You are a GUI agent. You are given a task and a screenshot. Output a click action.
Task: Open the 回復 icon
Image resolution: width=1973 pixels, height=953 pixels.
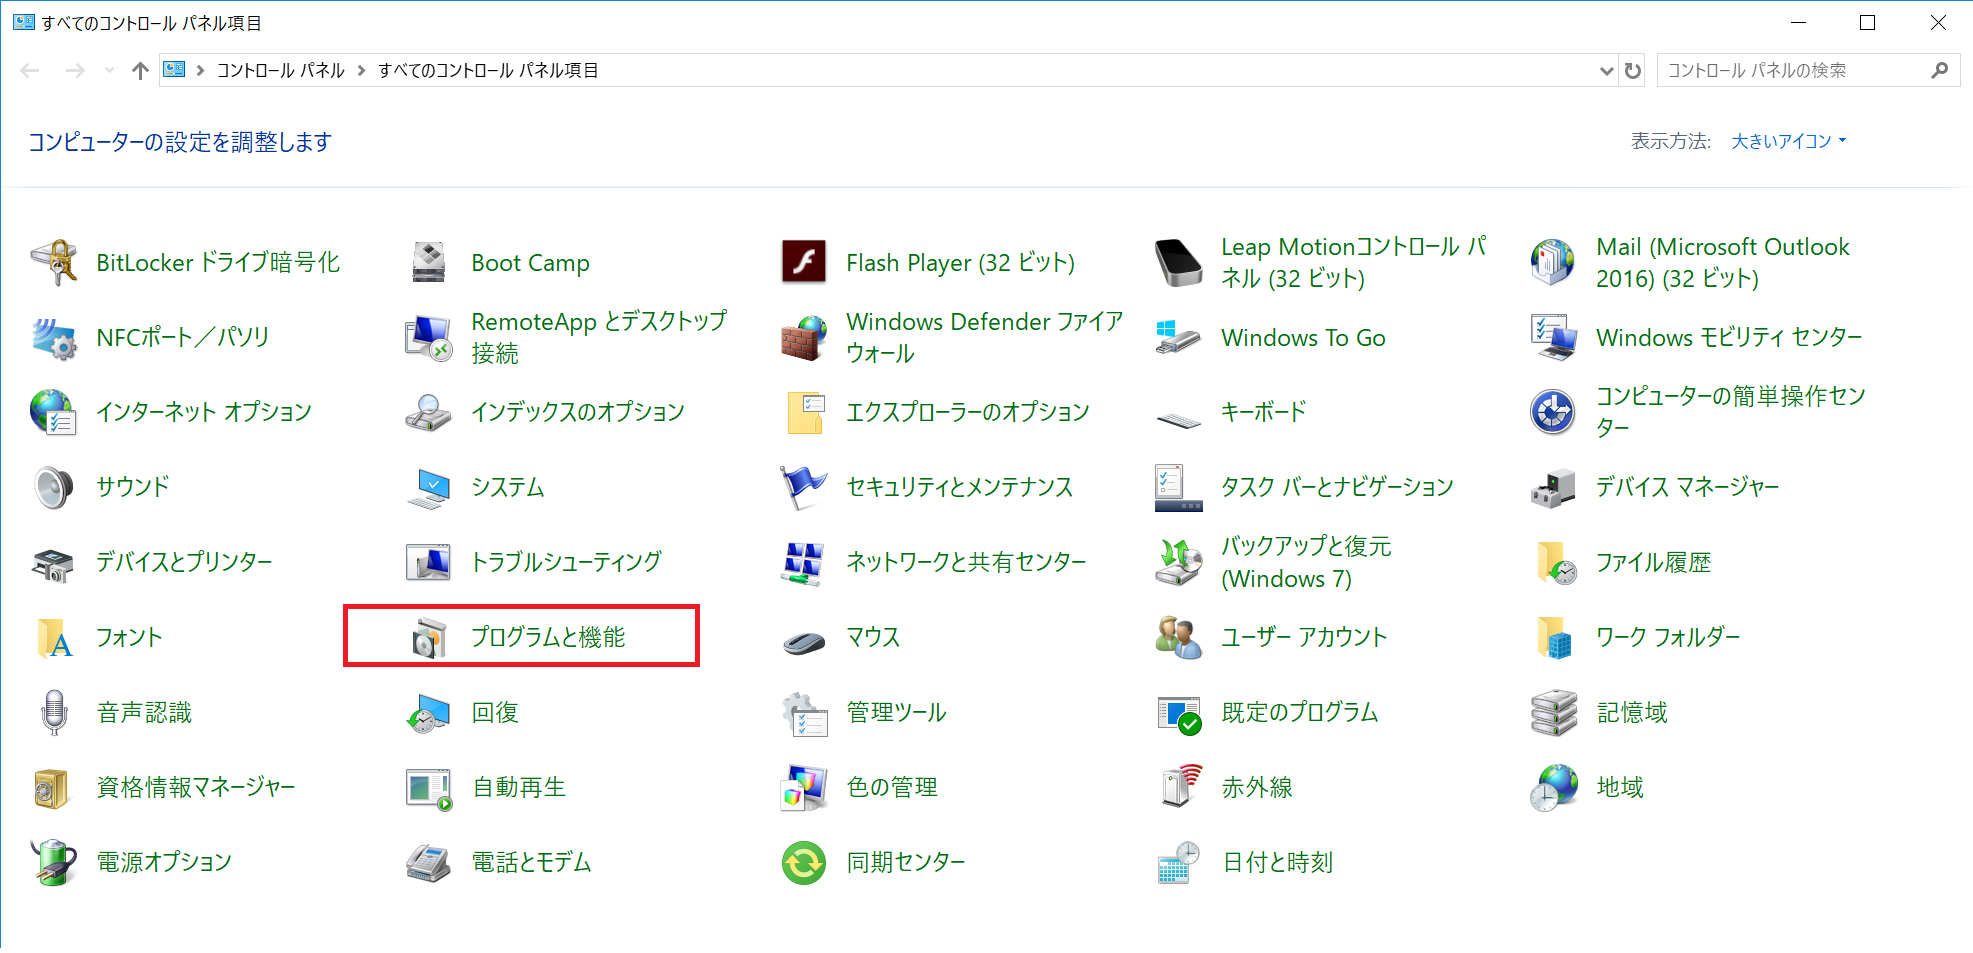point(429,712)
